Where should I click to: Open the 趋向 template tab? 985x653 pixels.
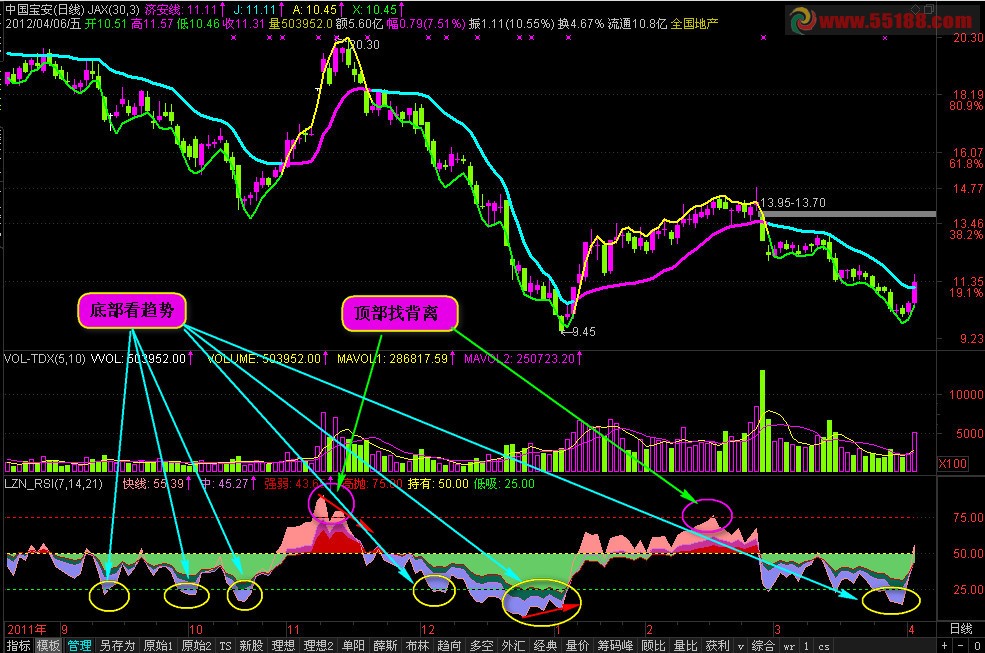pyautogui.click(x=449, y=645)
